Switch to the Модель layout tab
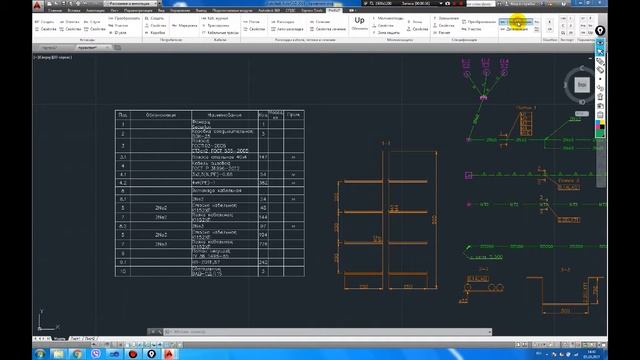The height and width of the screenshot is (360, 640). click(59, 339)
